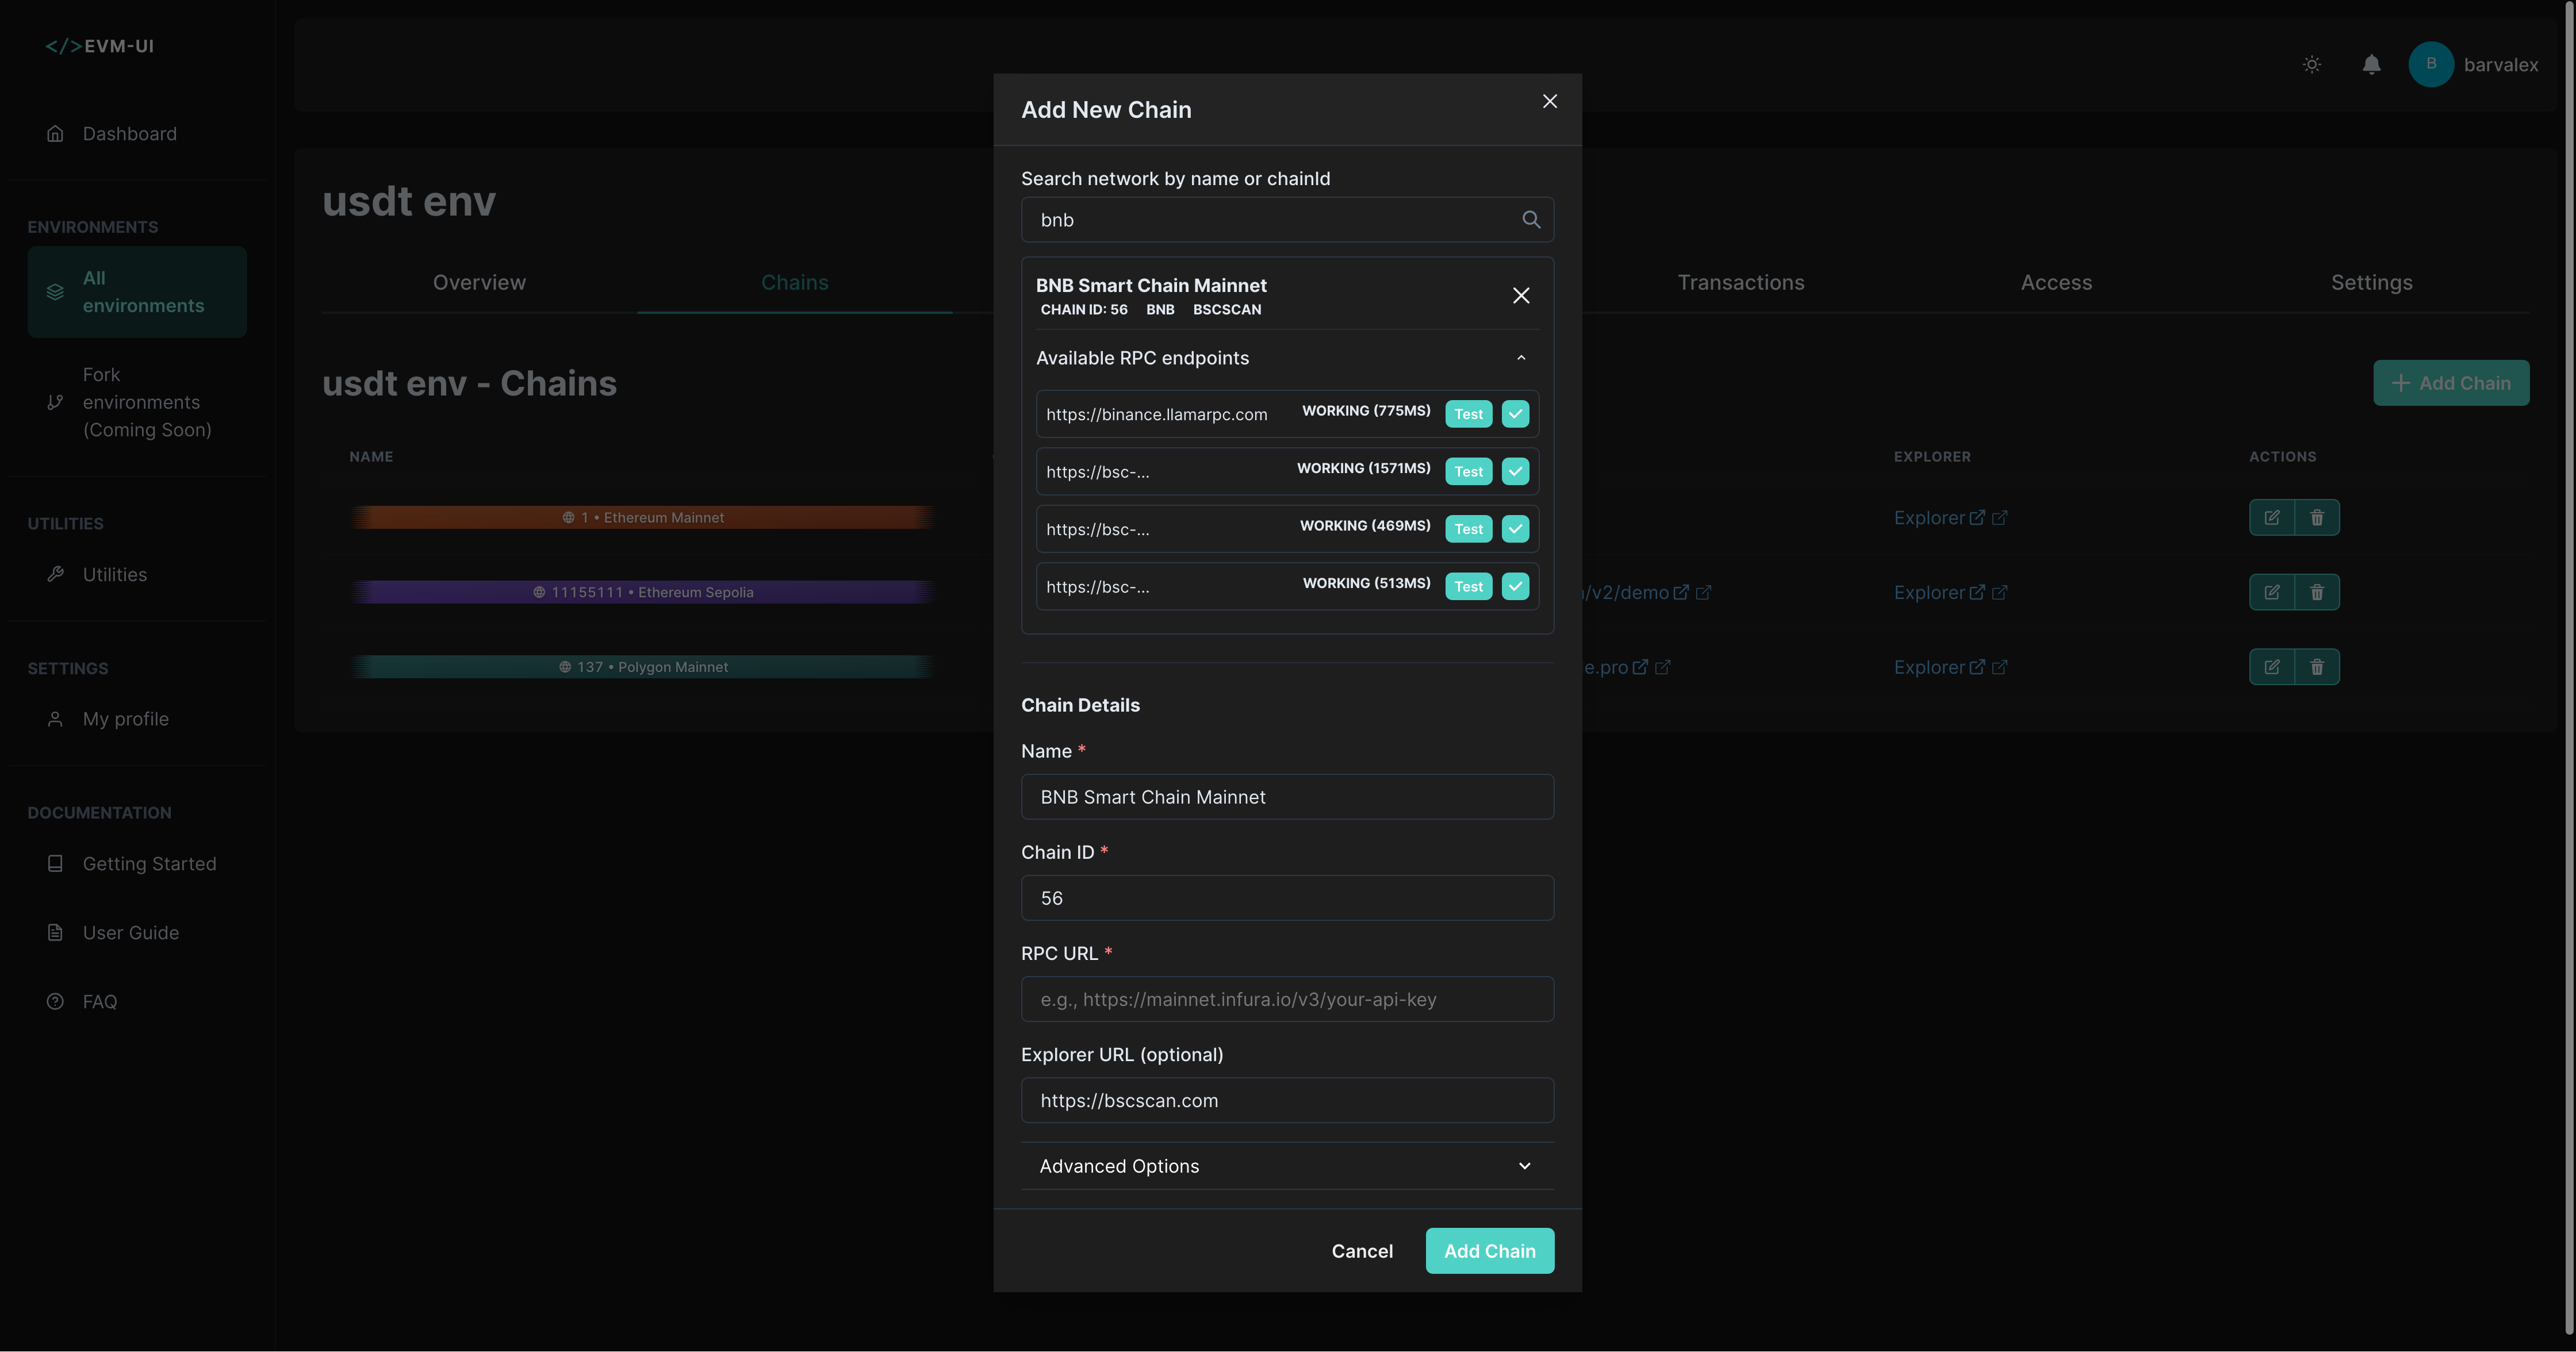Screen dimensions: 2576x1352
Task: Switch to the Chains tab
Action: click(794, 283)
